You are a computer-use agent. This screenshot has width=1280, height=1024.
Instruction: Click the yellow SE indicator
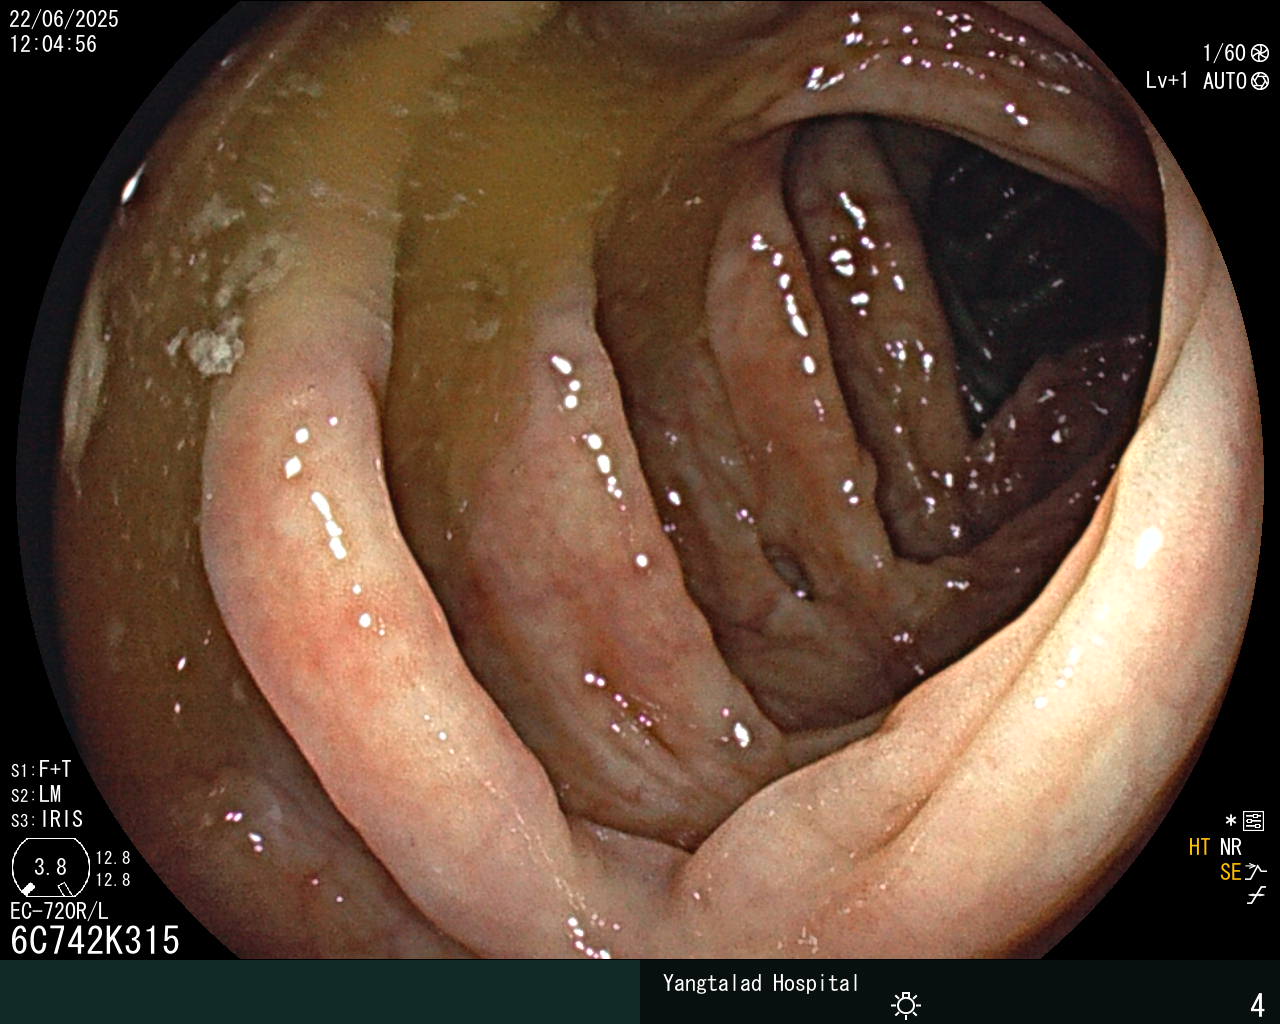[1230, 872]
